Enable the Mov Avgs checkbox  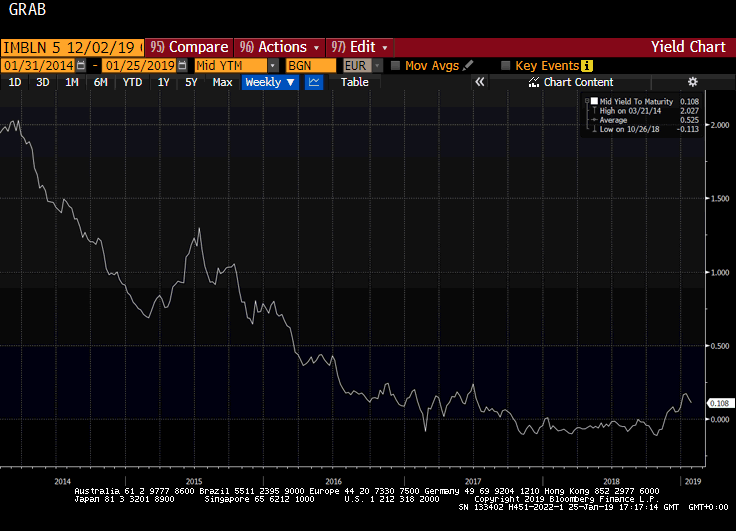point(396,65)
